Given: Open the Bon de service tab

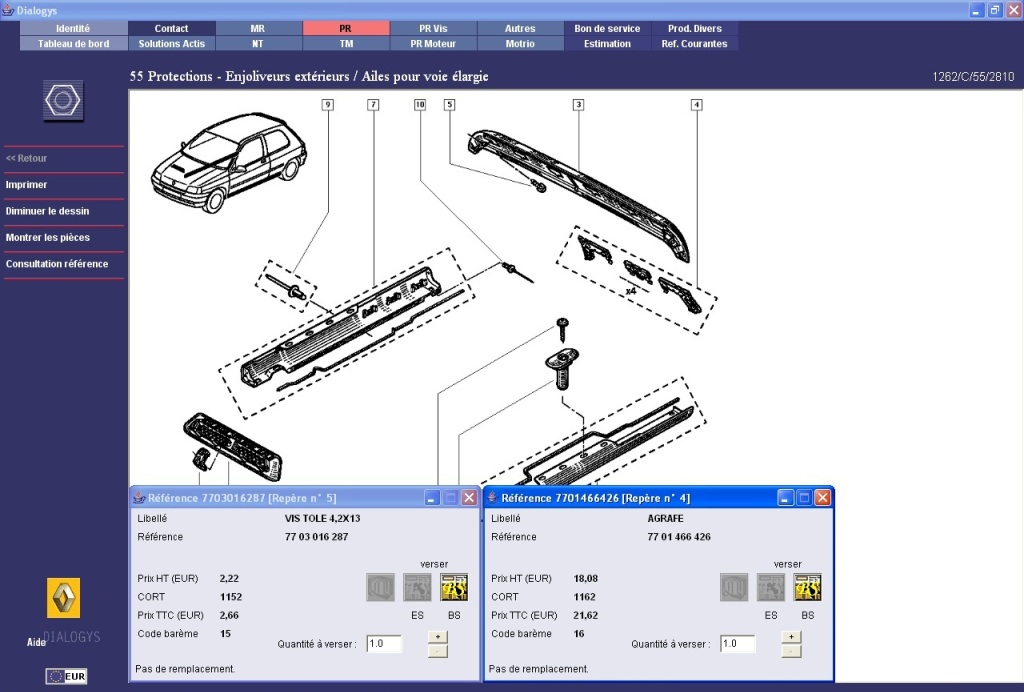Looking at the screenshot, I should 607,29.
